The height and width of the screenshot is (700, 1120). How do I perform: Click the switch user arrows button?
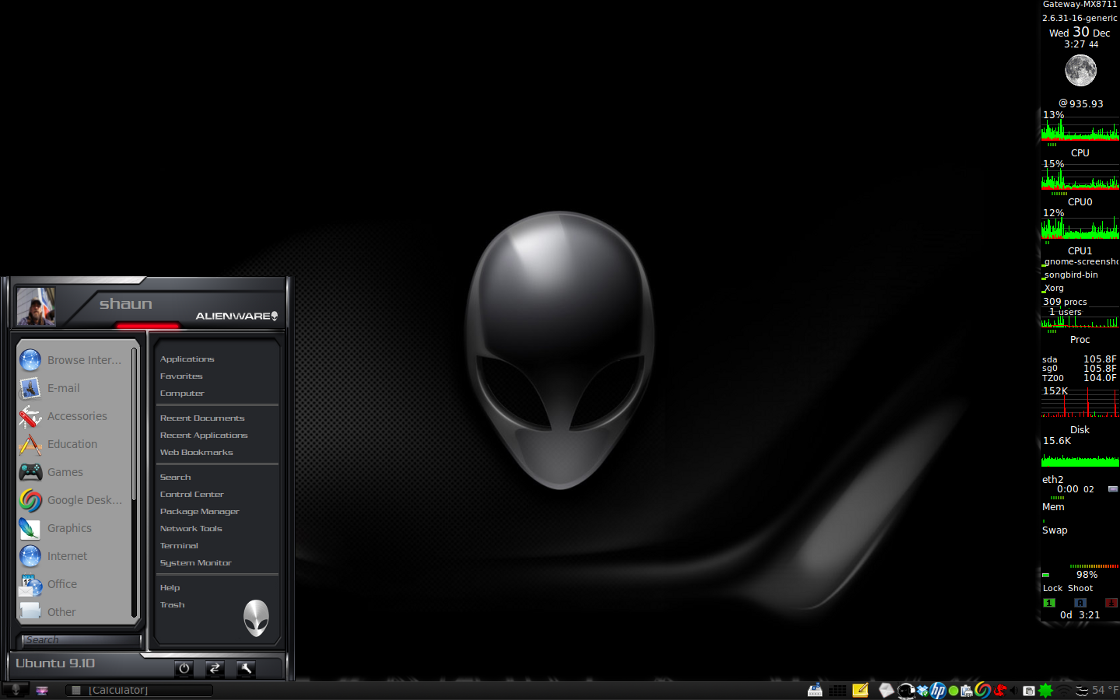[x=214, y=669]
